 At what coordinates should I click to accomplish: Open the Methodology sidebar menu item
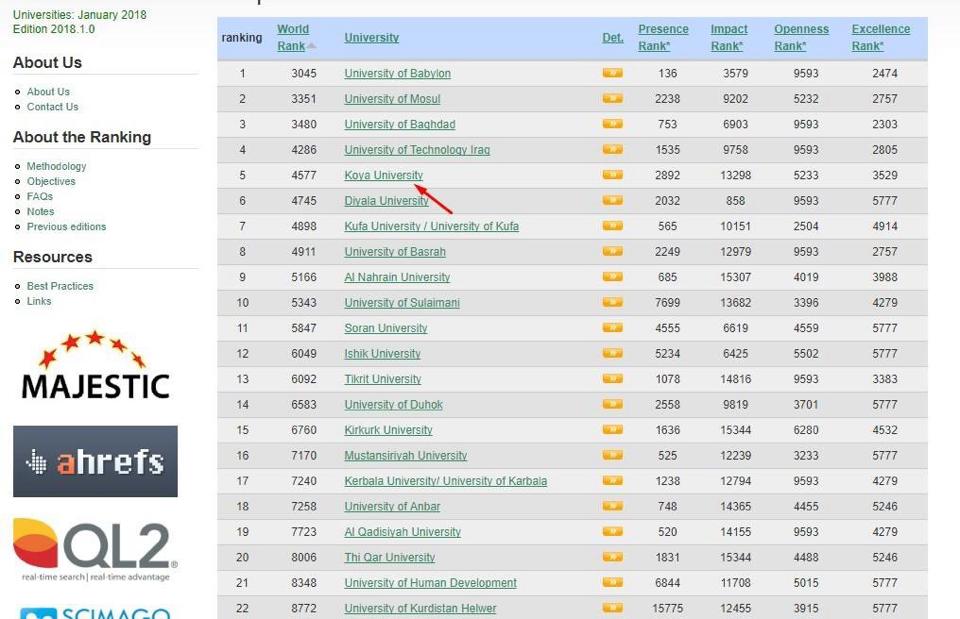click(56, 166)
